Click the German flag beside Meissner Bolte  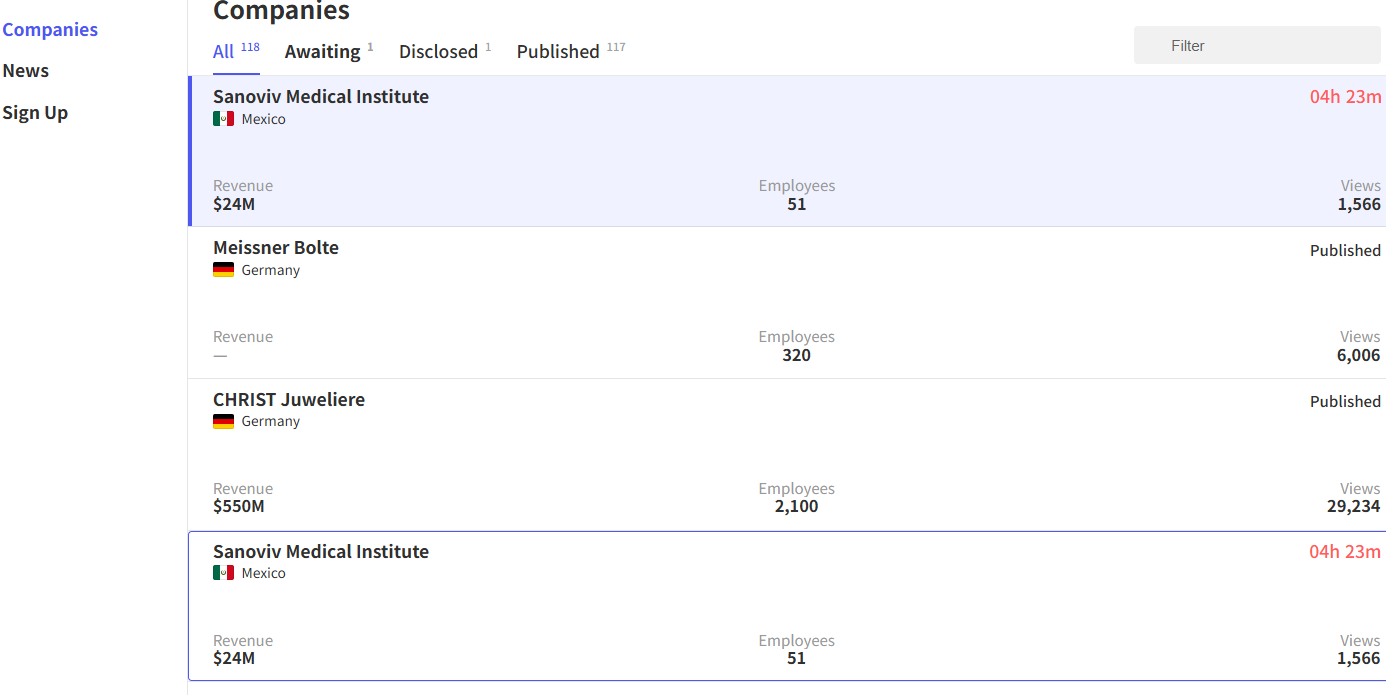click(223, 270)
